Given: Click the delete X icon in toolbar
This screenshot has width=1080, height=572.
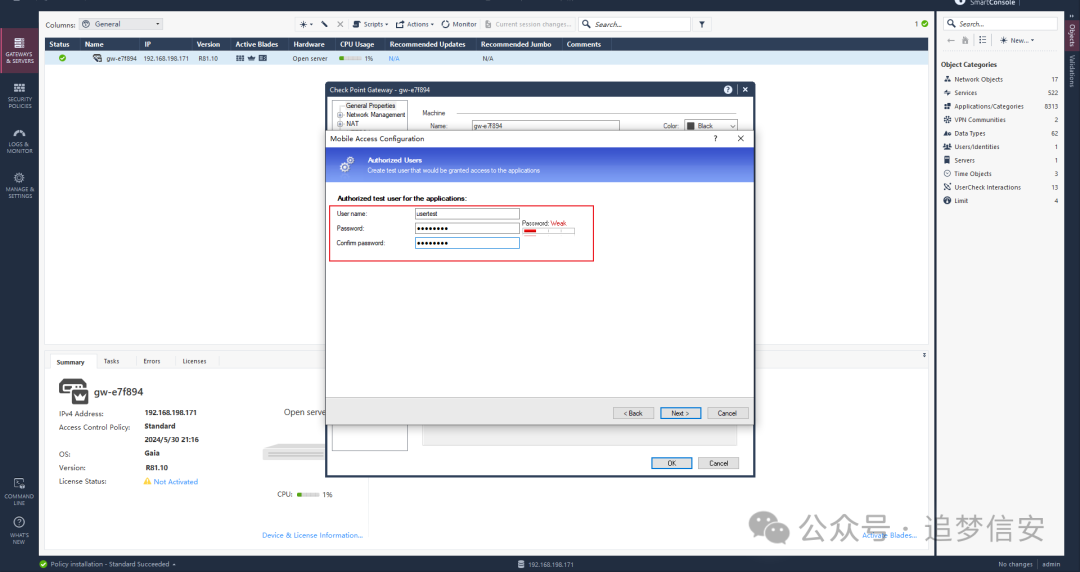Looking at the screenshot, I should [340, 24].
